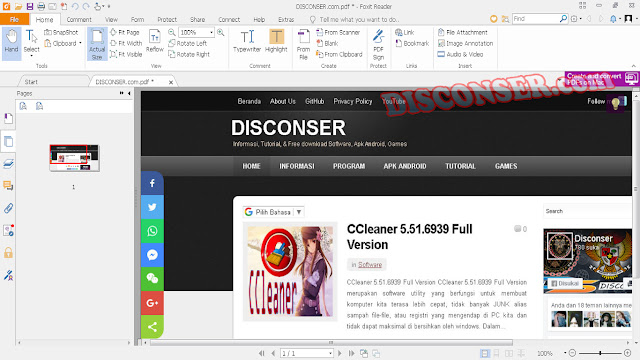Image resolution: width=640 pixels, height=360 pixels.
Task: Select page 1 thumbnail
Action: click(x=74, y=157)
